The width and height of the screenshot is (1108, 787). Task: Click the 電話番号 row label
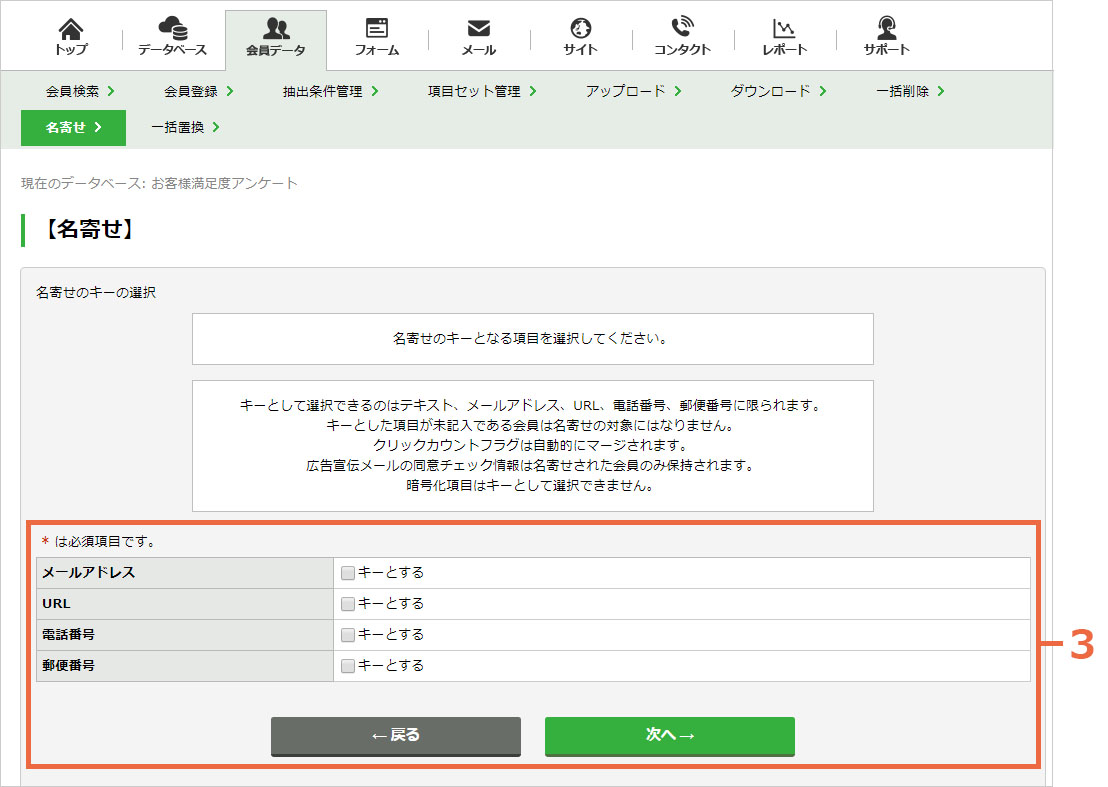tap(69, 635)
